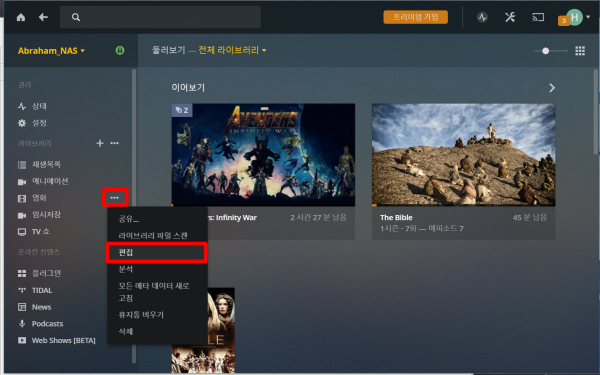Click the 둘러보기 heading text
Screen dimensions: 600x375
click(169, 50)
